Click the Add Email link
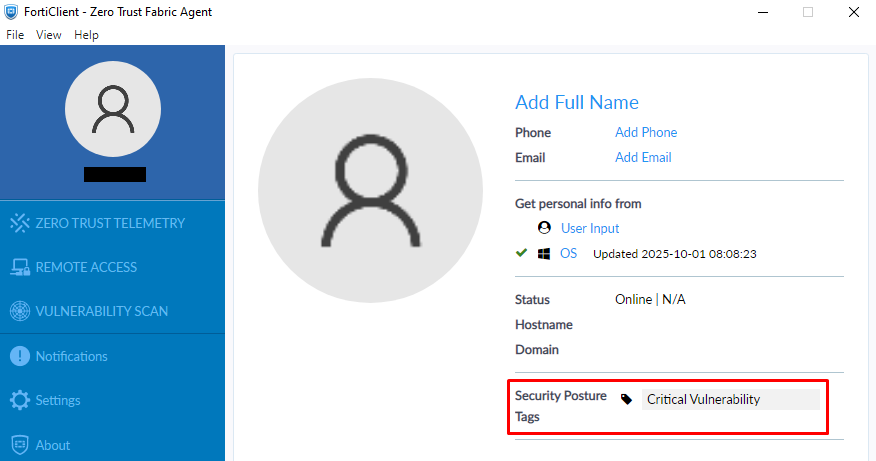 click(643, 158)
